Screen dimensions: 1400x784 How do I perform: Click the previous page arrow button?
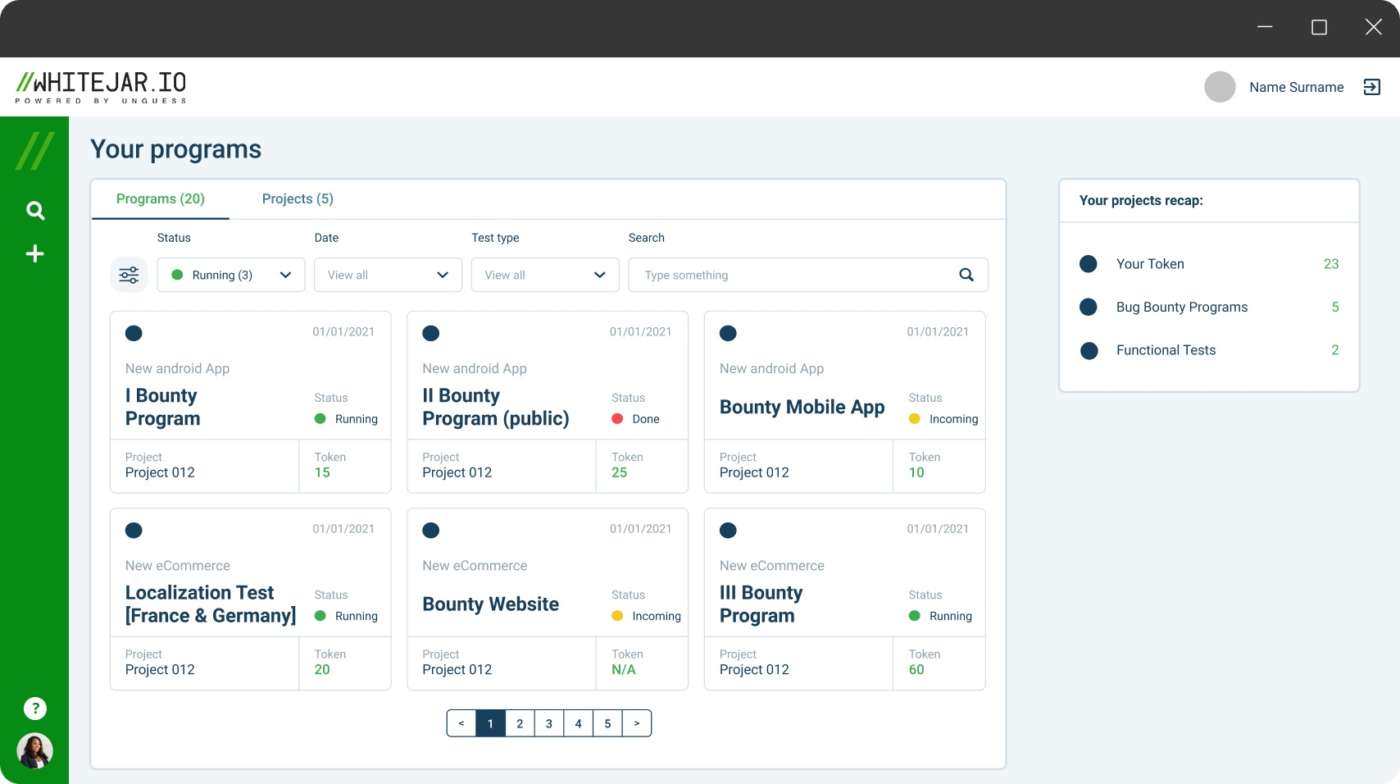point(461,723)
